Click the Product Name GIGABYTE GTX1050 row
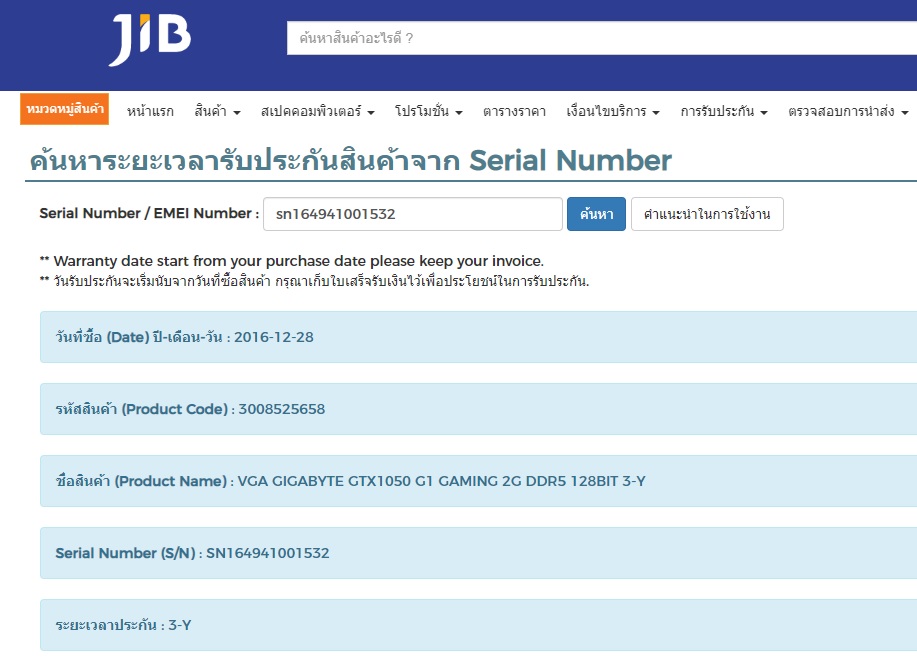Image resolution: width=917 pixels, height=665 pixels. click(478, 481)
